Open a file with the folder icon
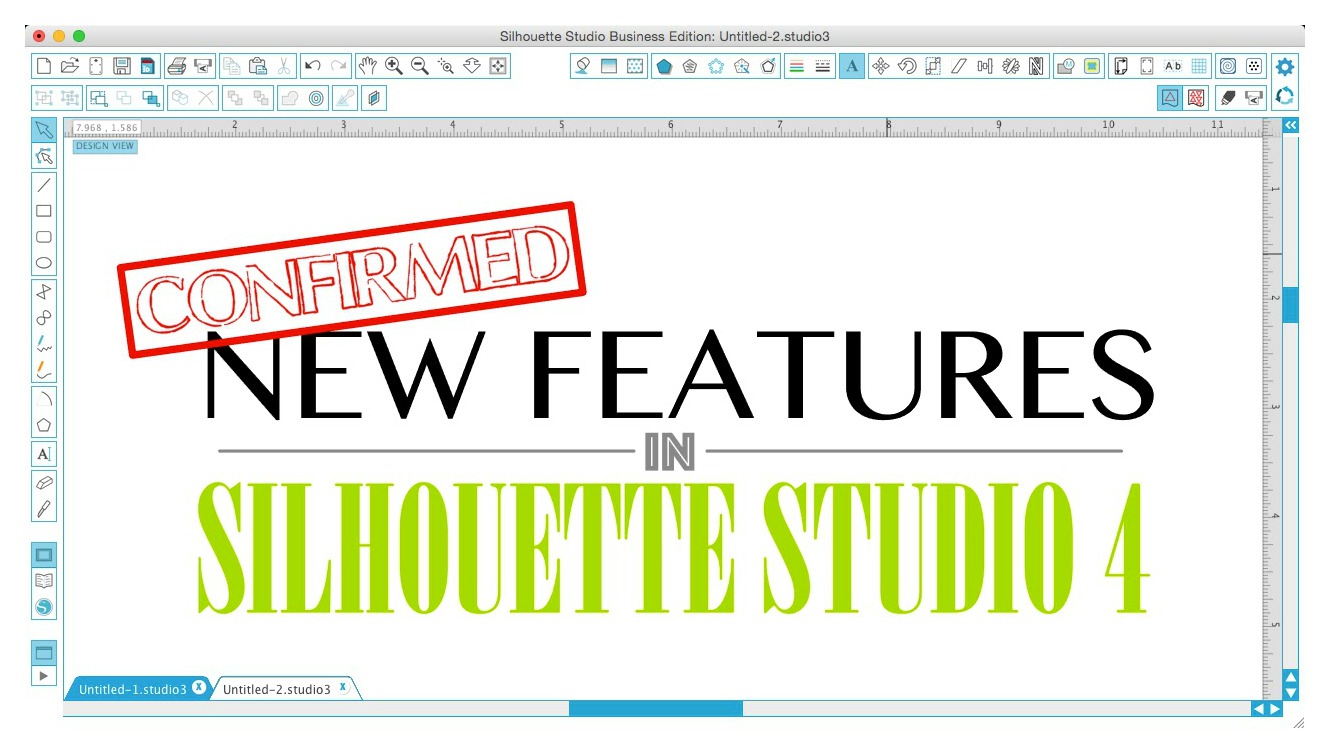The image size is (1330, 754). click(69, 66)
